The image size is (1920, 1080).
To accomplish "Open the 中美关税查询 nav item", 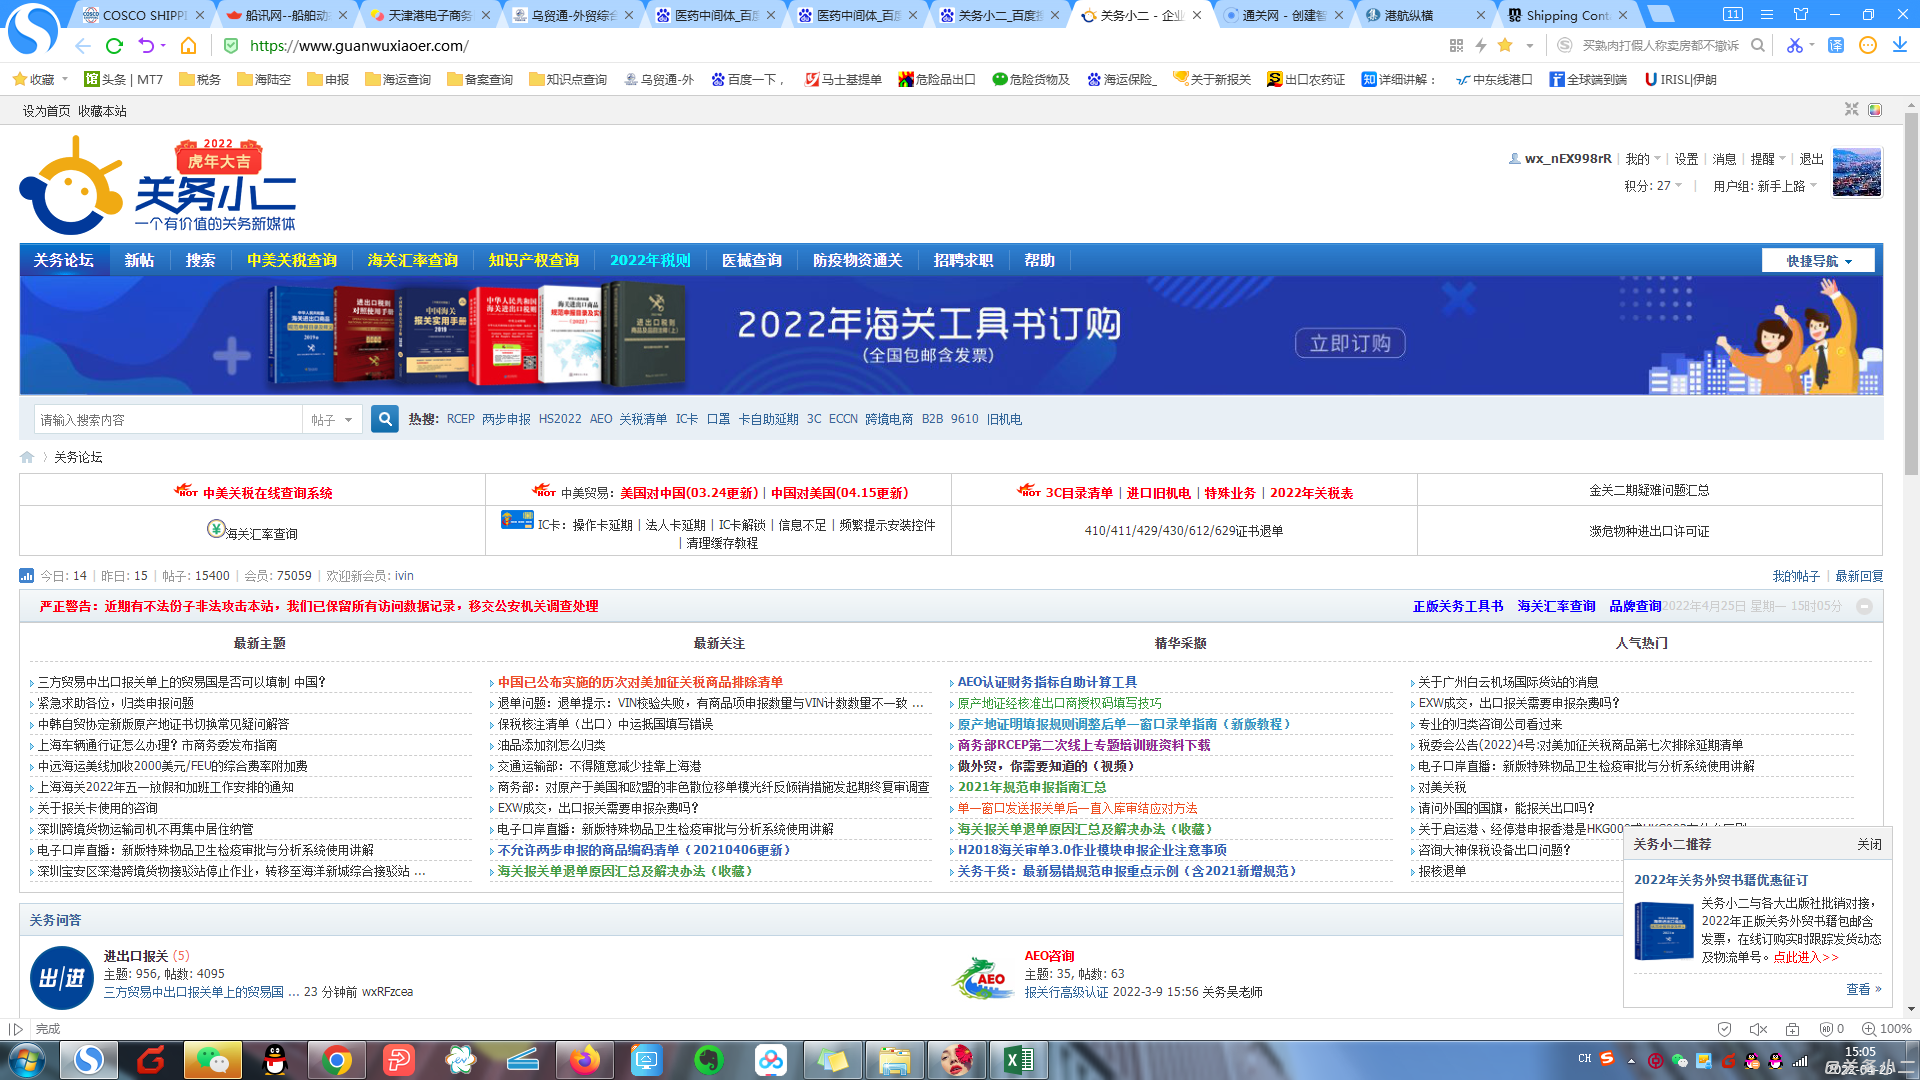I will pos(292,260).
